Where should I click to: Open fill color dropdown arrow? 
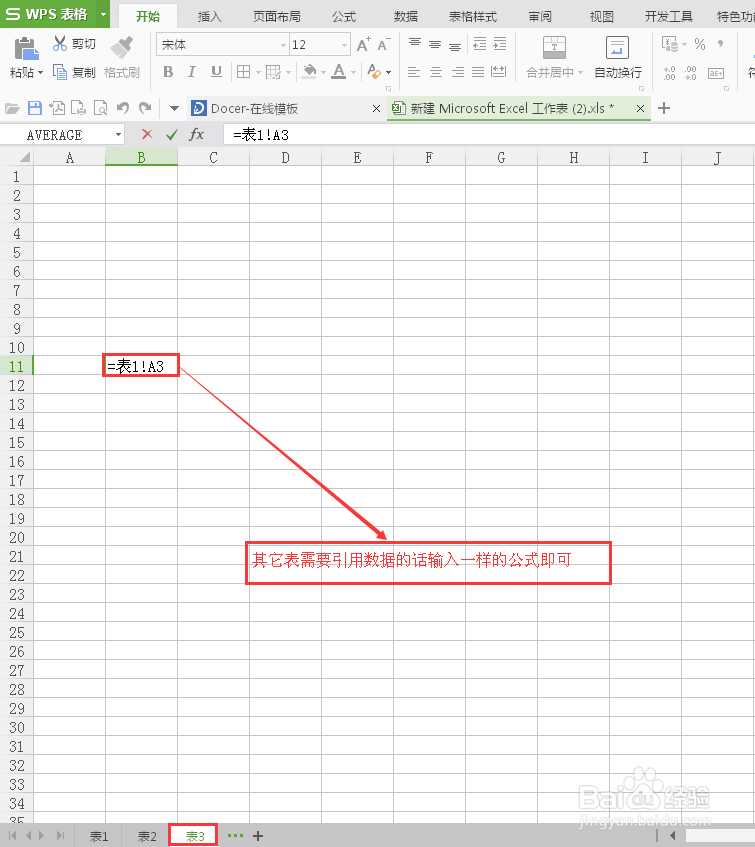click(323, 72)
